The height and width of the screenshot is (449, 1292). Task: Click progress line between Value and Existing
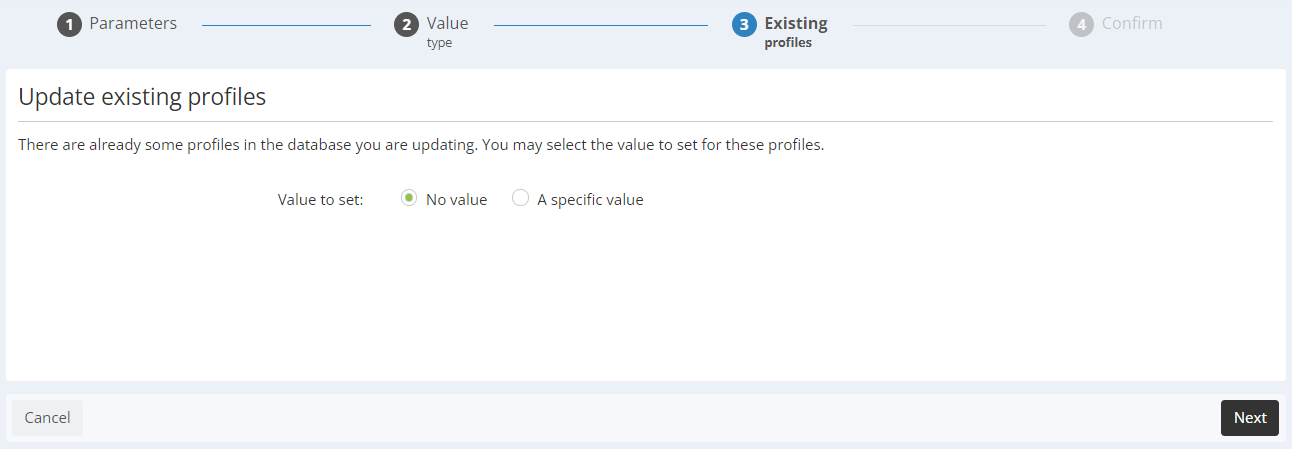(x=602, y=24)
